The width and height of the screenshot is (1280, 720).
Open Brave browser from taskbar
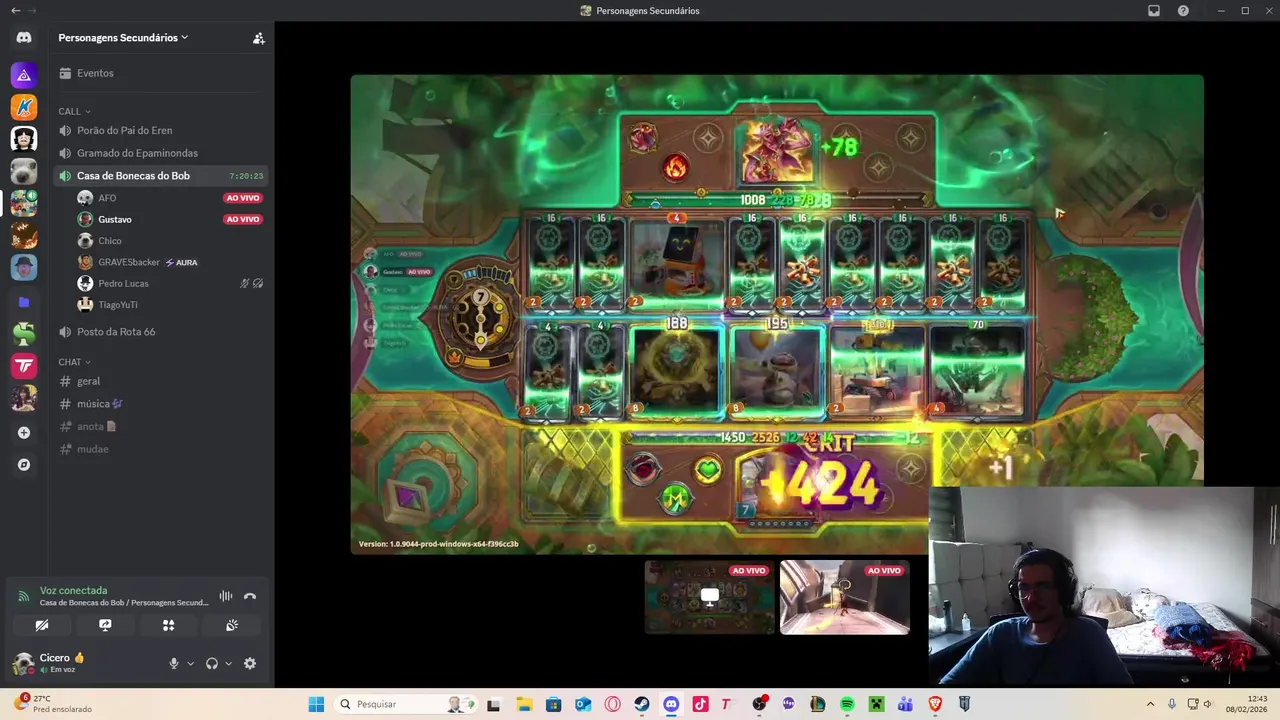tap(935, 704)
